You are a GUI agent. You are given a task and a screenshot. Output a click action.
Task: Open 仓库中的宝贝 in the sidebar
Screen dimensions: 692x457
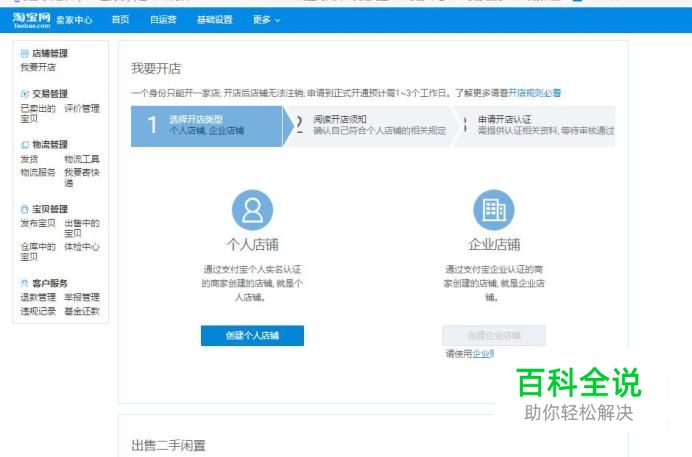(x=38, y=251)
